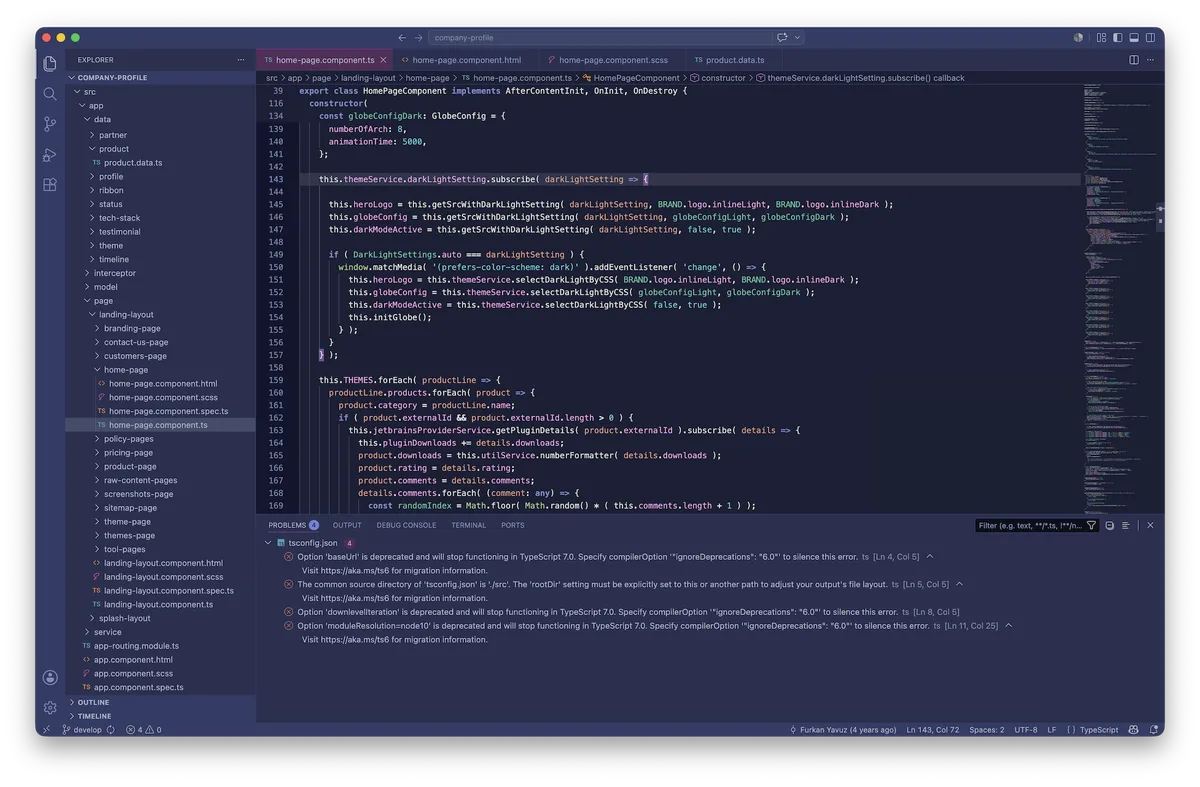Open the Run and Debug view
This screenshot has width=1200, height=787.
coord(50,155)
